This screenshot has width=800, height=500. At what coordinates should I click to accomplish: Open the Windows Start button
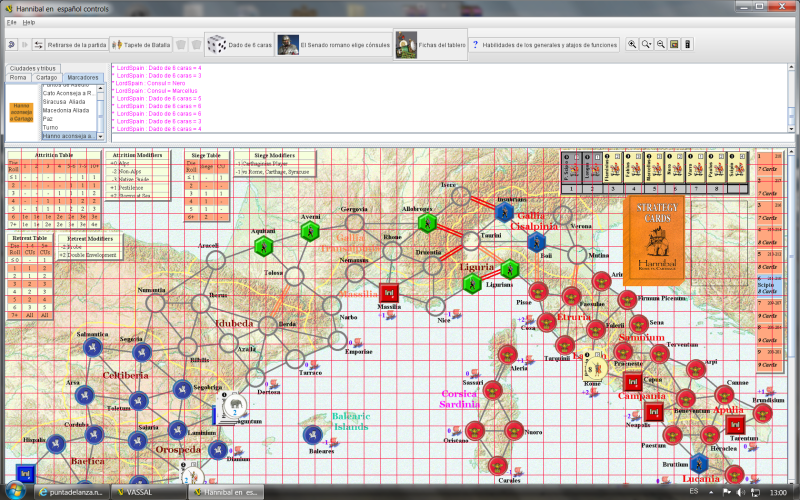pos(16,491)
